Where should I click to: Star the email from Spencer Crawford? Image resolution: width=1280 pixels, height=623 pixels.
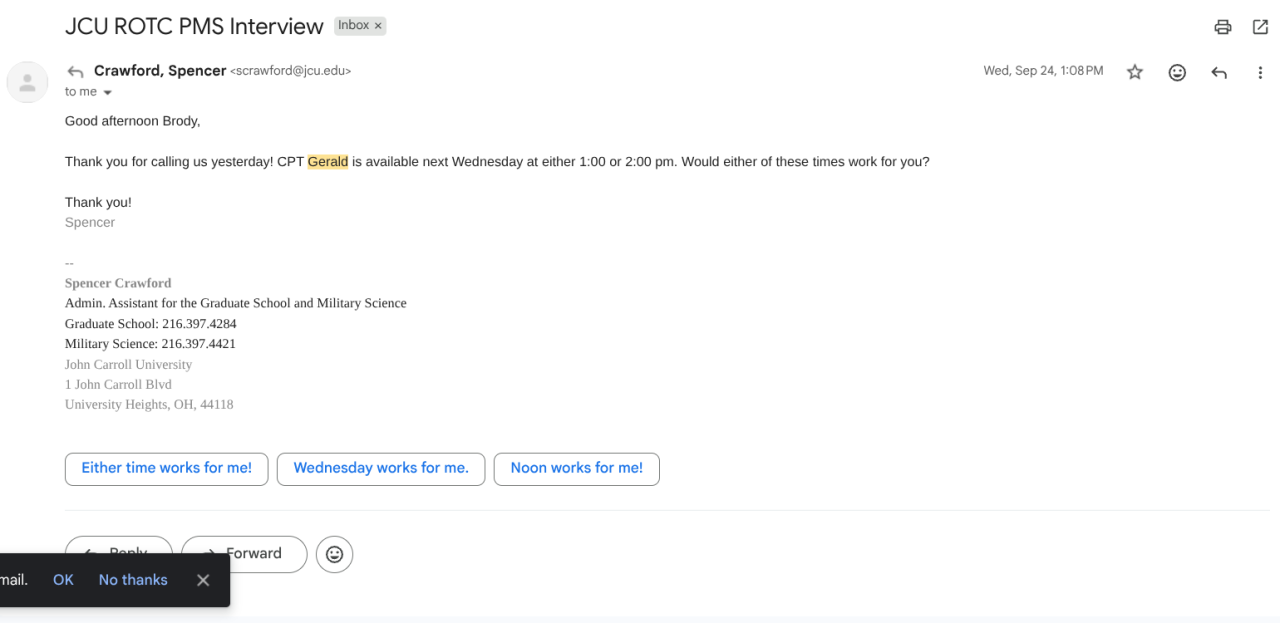1135,72
